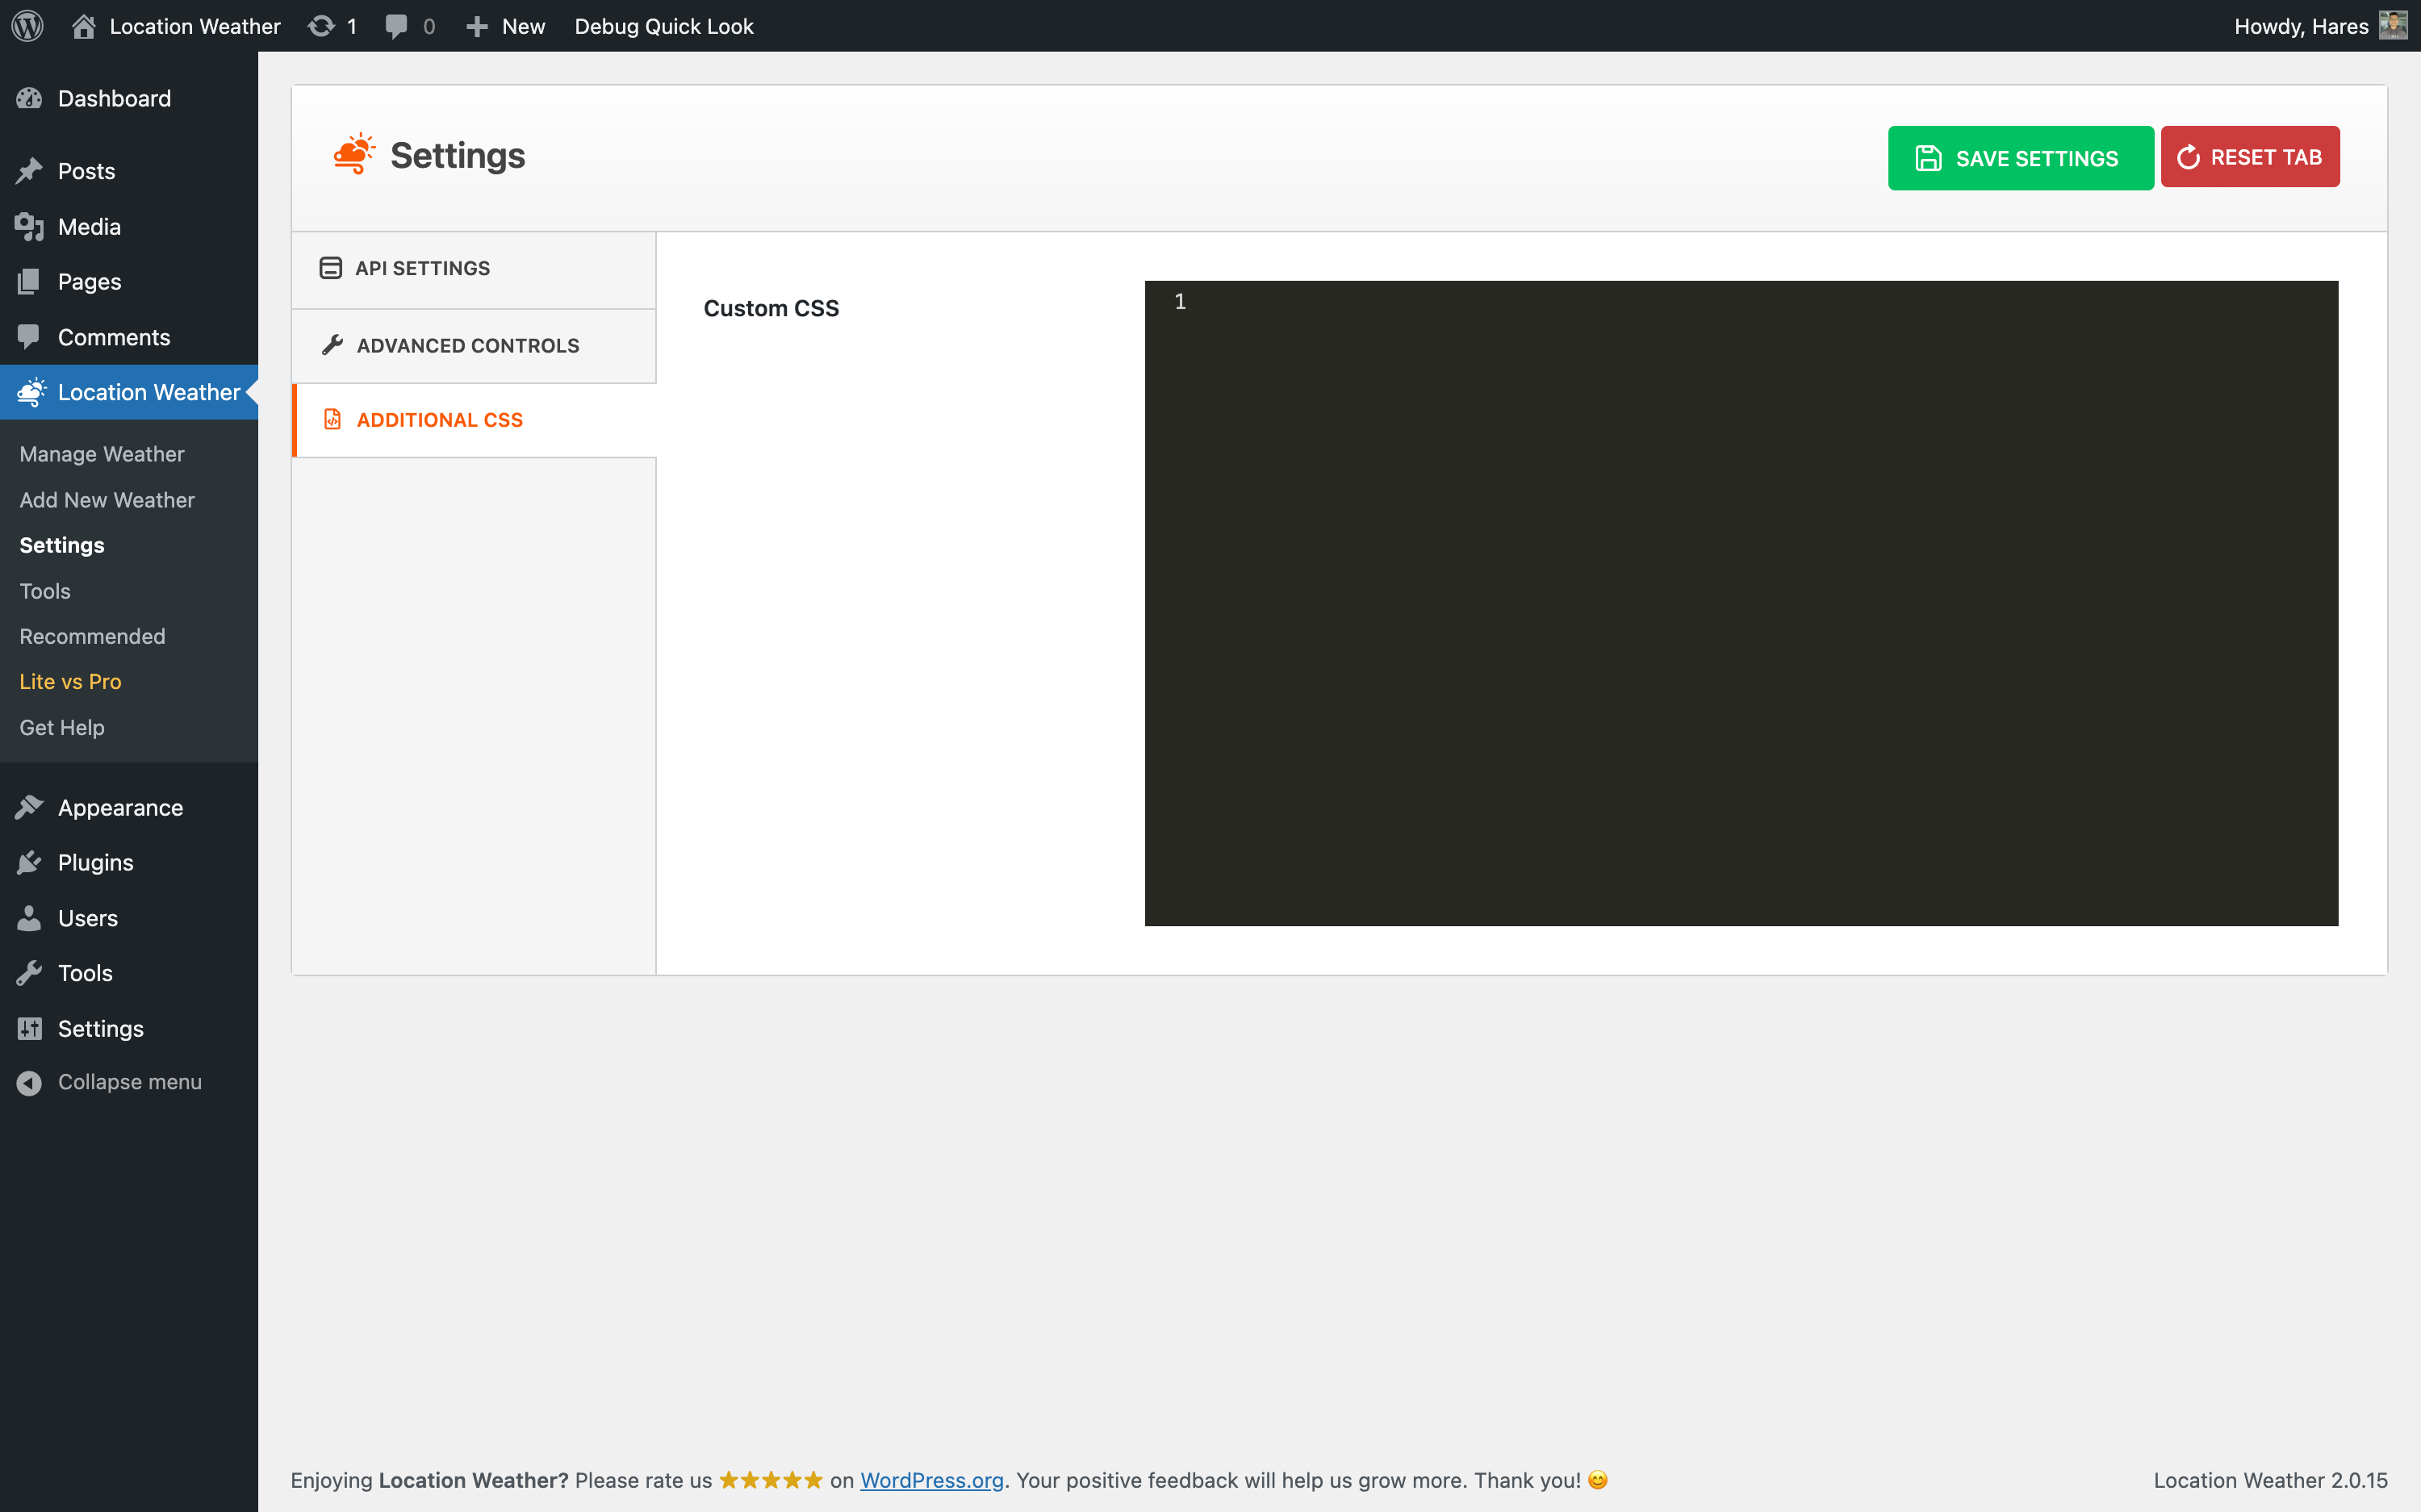Click the Reset Tab button

(x=2249, y=157)
